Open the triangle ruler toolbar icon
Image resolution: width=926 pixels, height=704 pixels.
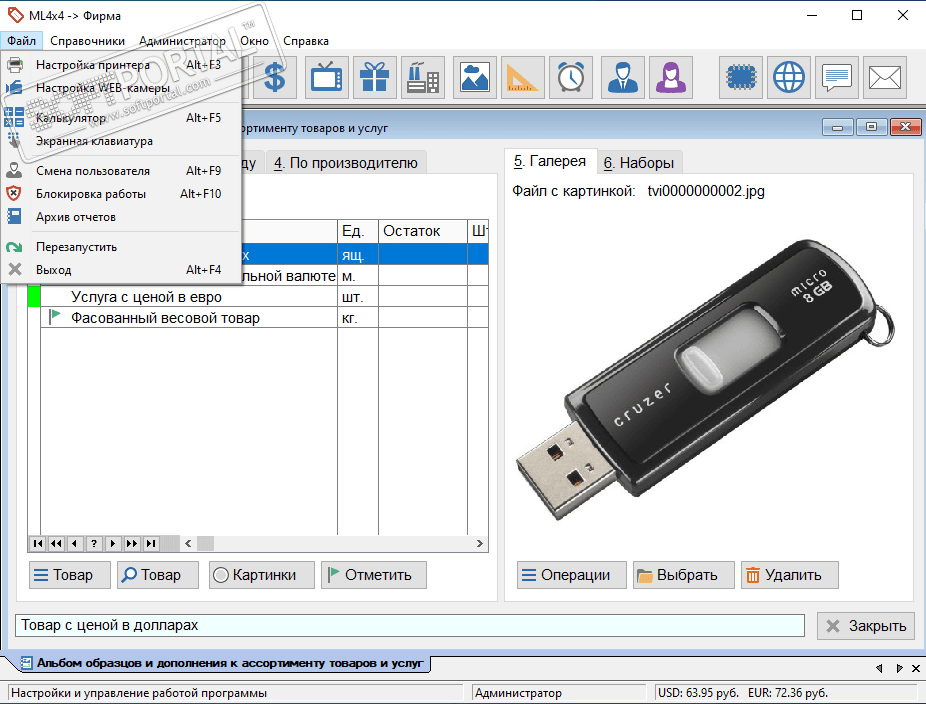tap(523, 77)
